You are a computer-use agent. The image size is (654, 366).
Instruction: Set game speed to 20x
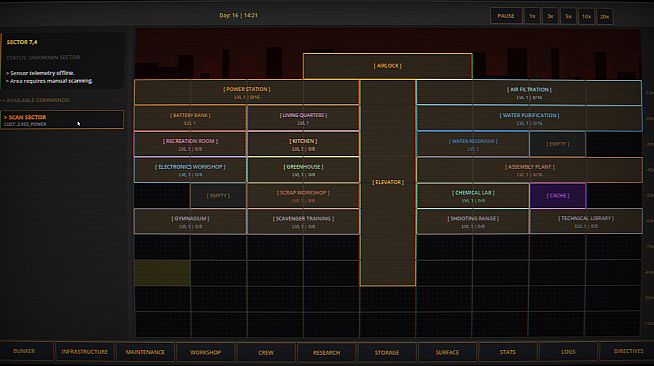(x=604, y=17)
